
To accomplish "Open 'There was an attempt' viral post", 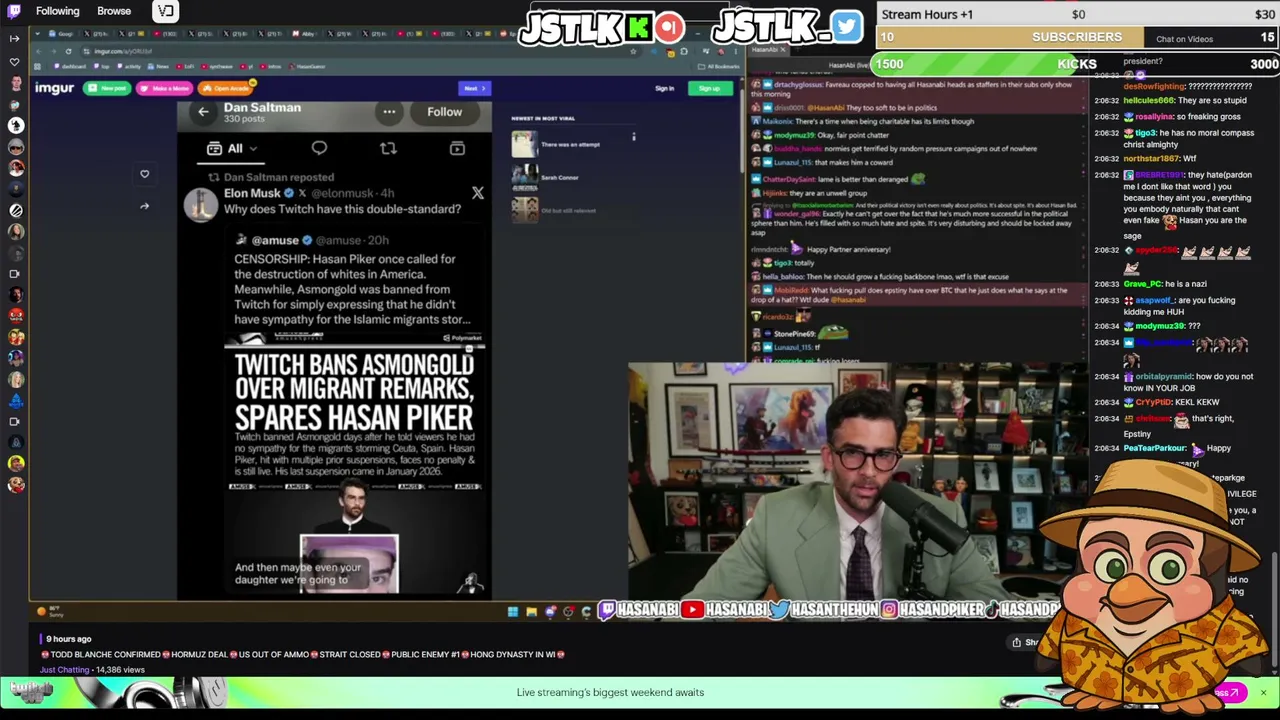I will tap(570, 145).
